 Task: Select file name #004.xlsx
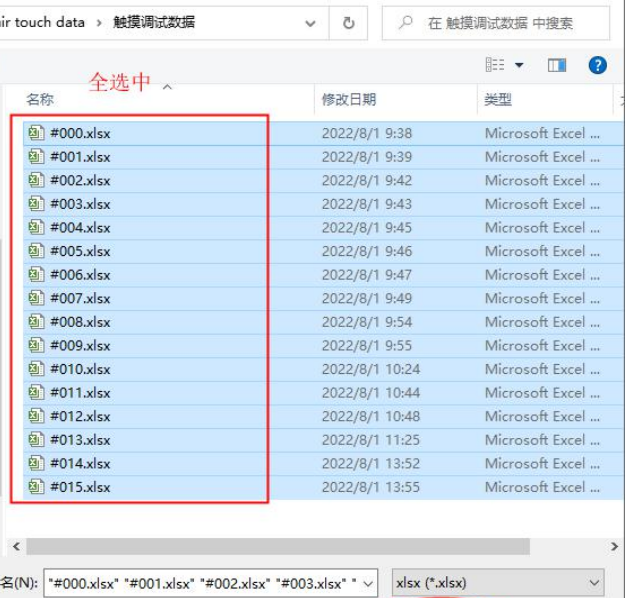[x=80, y=228]
